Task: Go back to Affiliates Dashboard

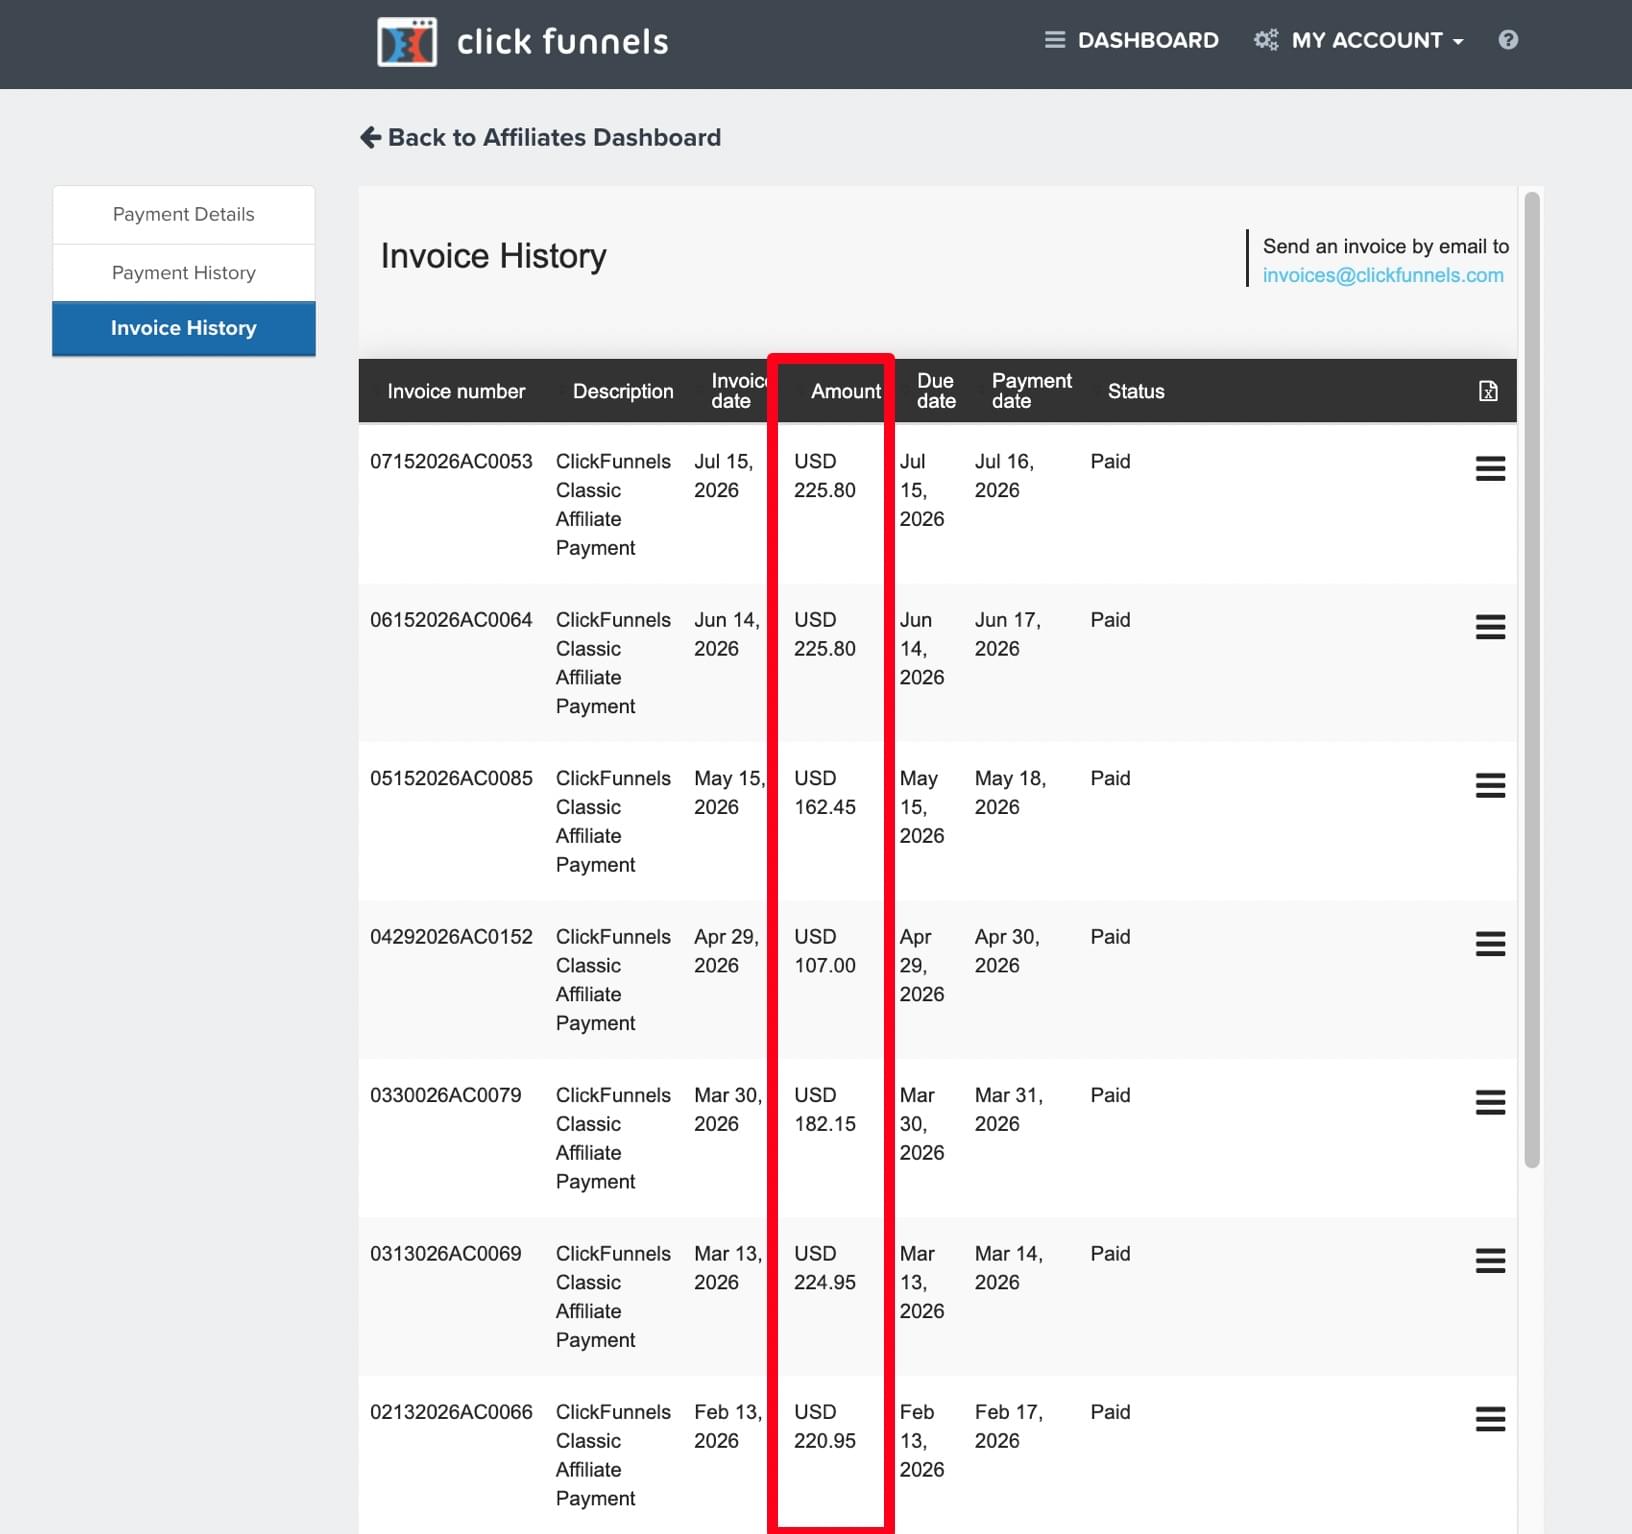Action: [x=540, y=137]
